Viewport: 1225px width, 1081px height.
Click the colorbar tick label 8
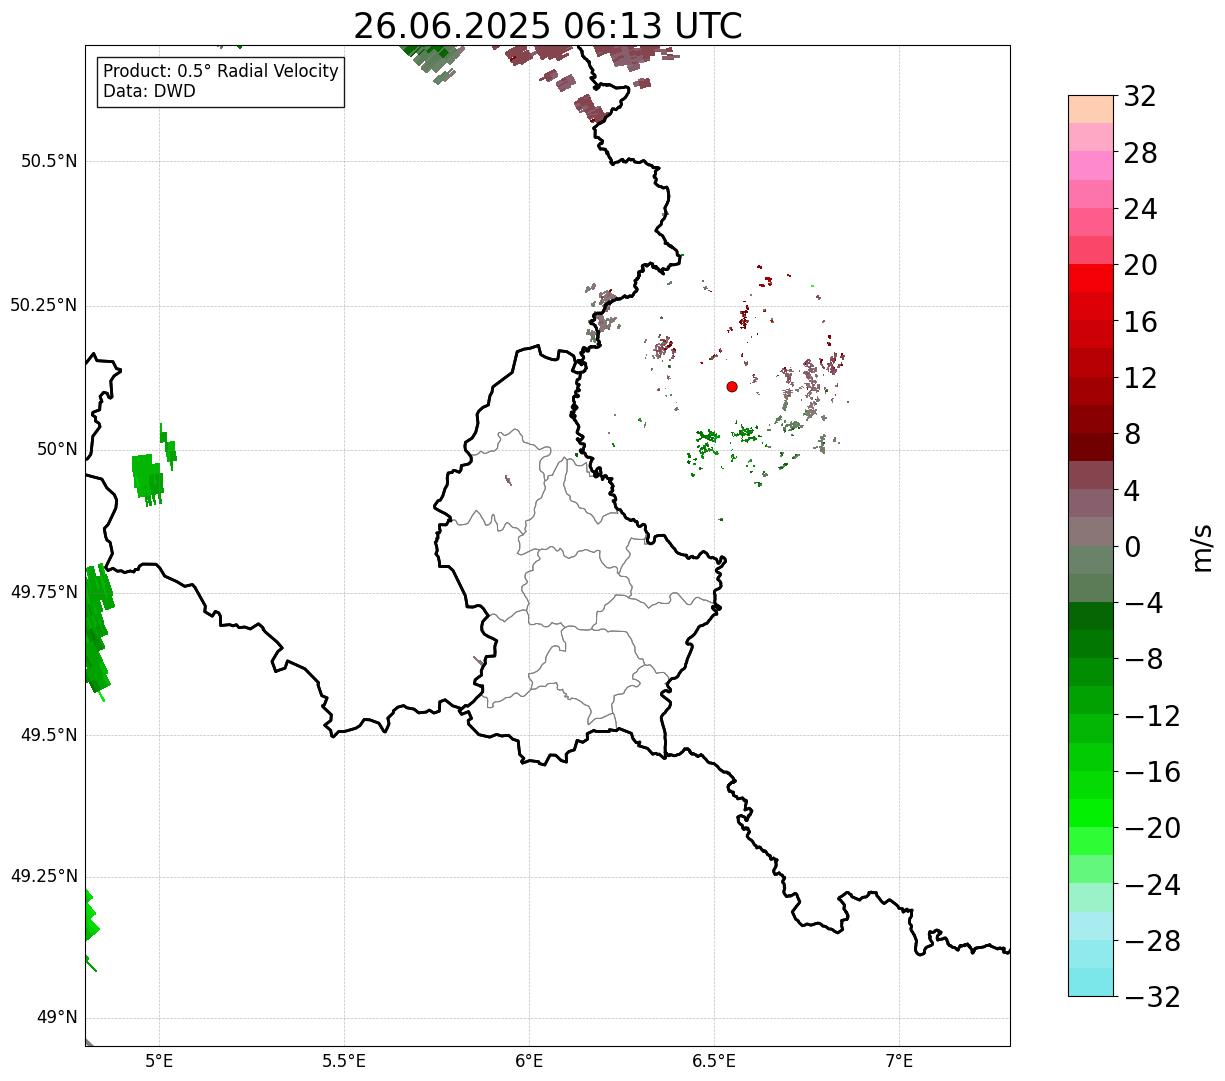coord(1132,435)
